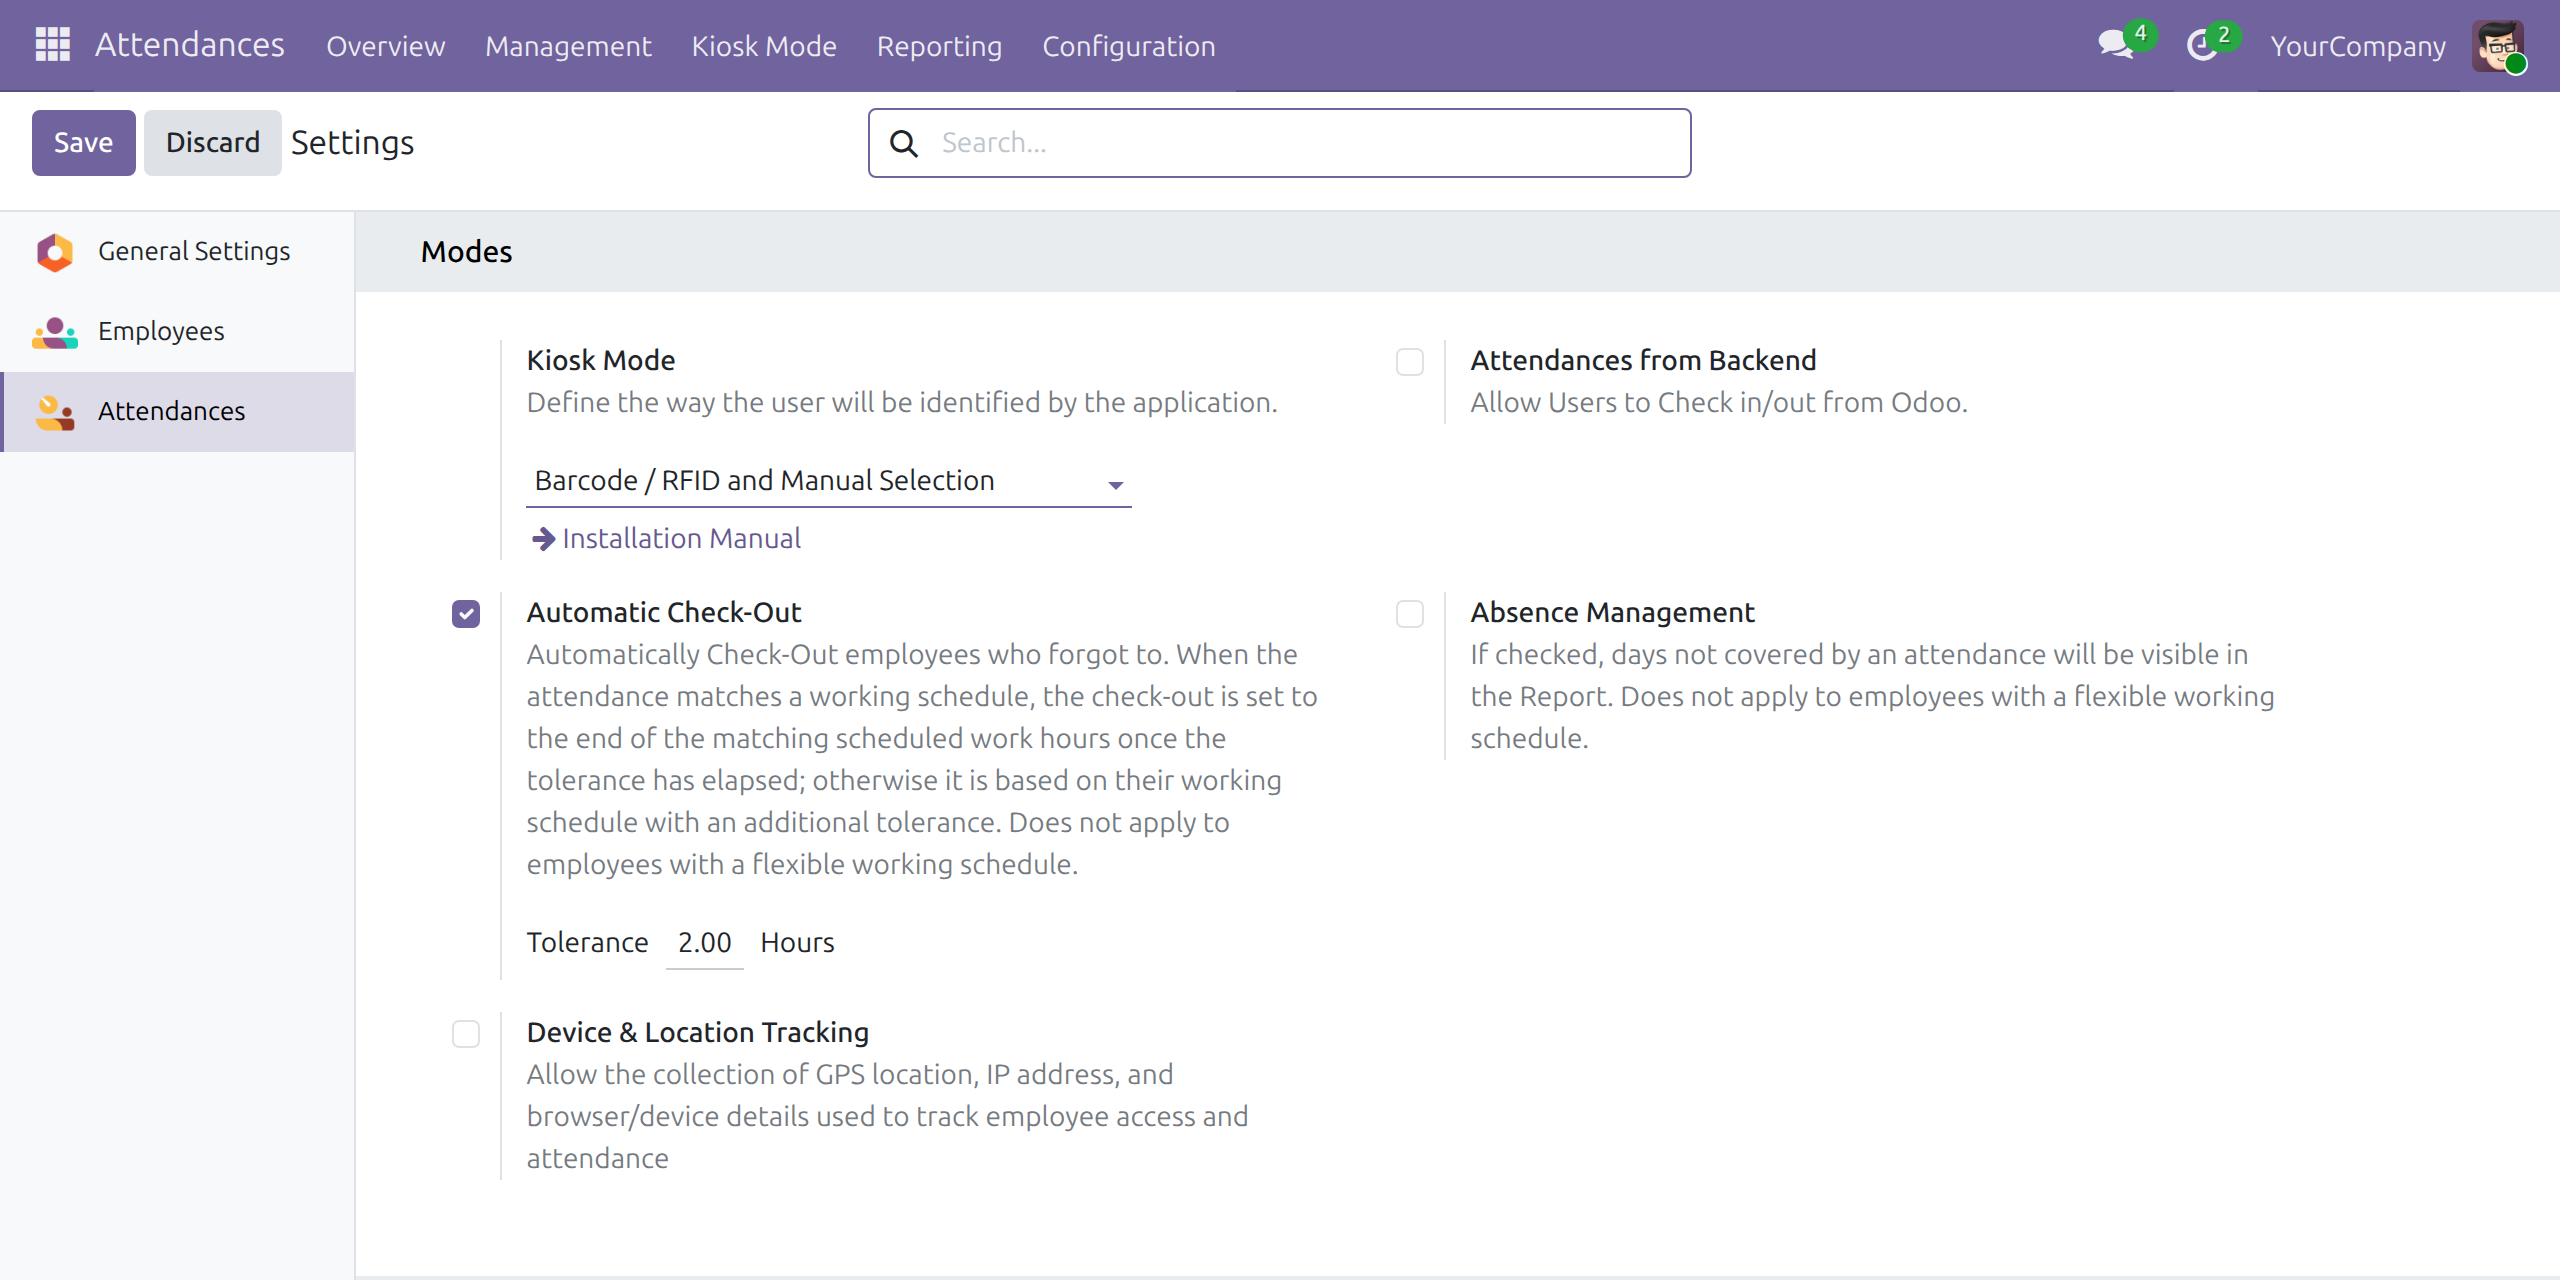Open the Installation Manual link
The height and width of the screenshot is (1280, 2560).
click(682, 539)
